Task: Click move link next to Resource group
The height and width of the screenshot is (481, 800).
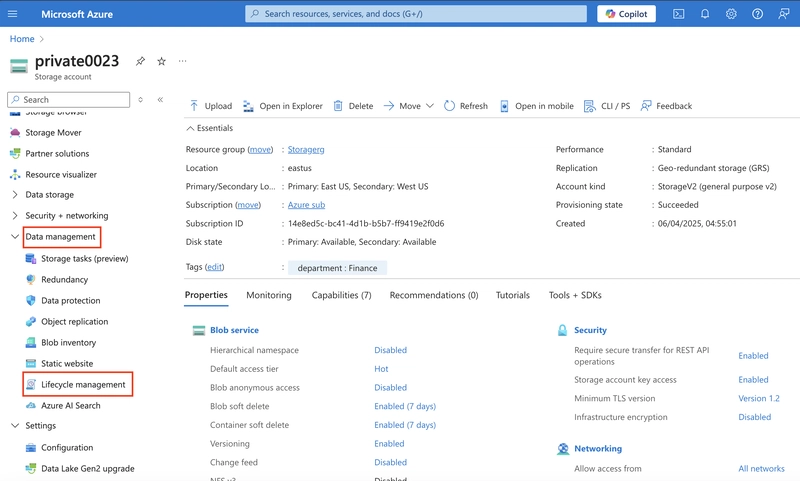Action: 260,149
